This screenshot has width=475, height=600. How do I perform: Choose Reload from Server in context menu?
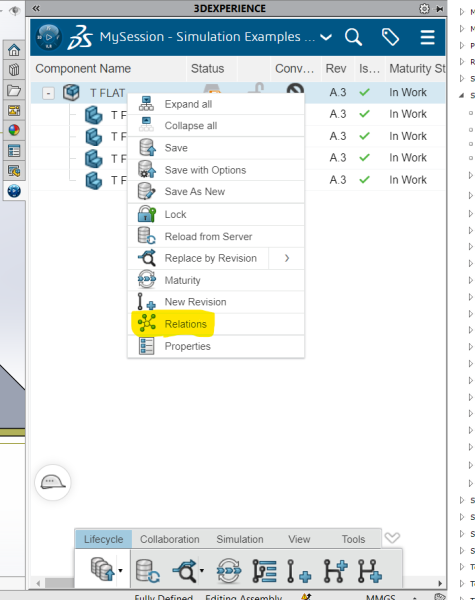(x=216, y=236)
